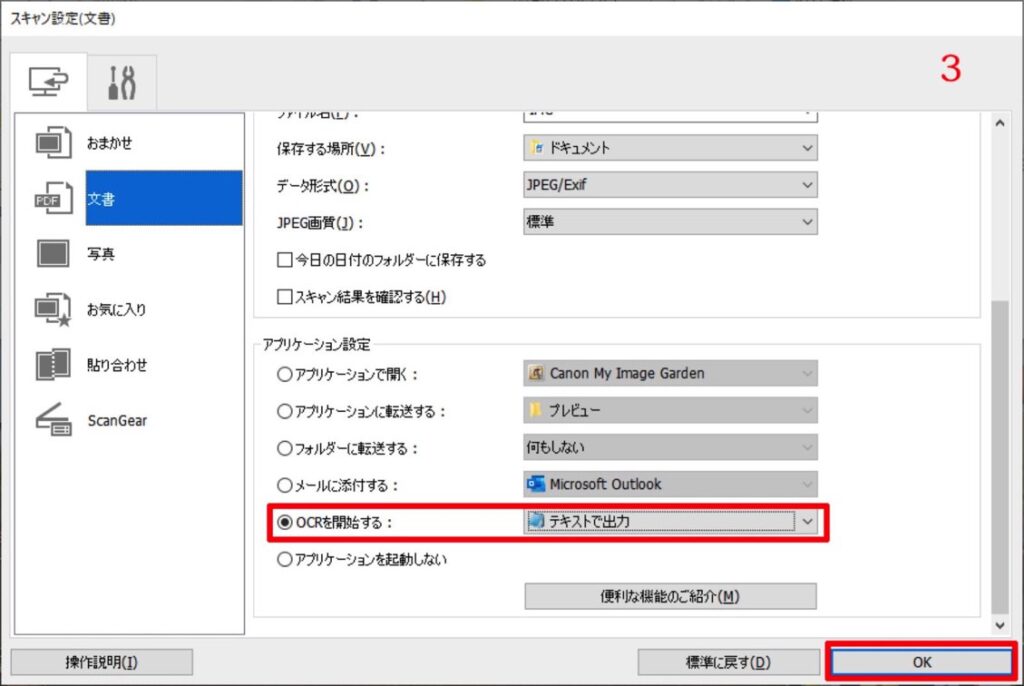This screenshot has height=686, width=1024.
Task: Check スキャン結果を確認する option
Action: coord(284,296)
